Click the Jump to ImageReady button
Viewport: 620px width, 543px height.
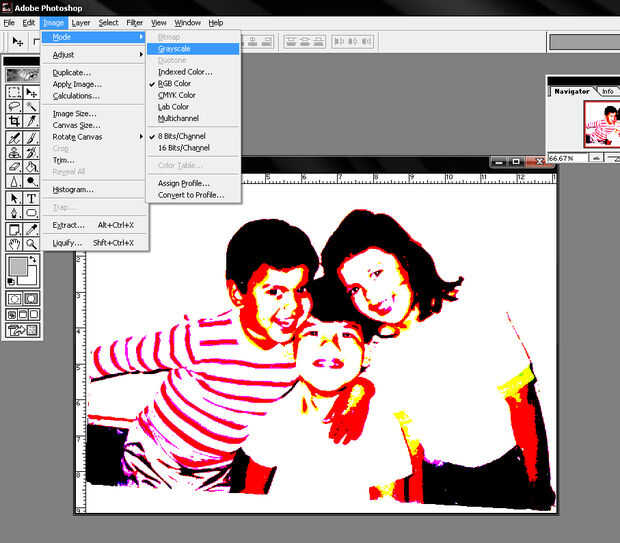pyautogui.click(x=23, y=330)
